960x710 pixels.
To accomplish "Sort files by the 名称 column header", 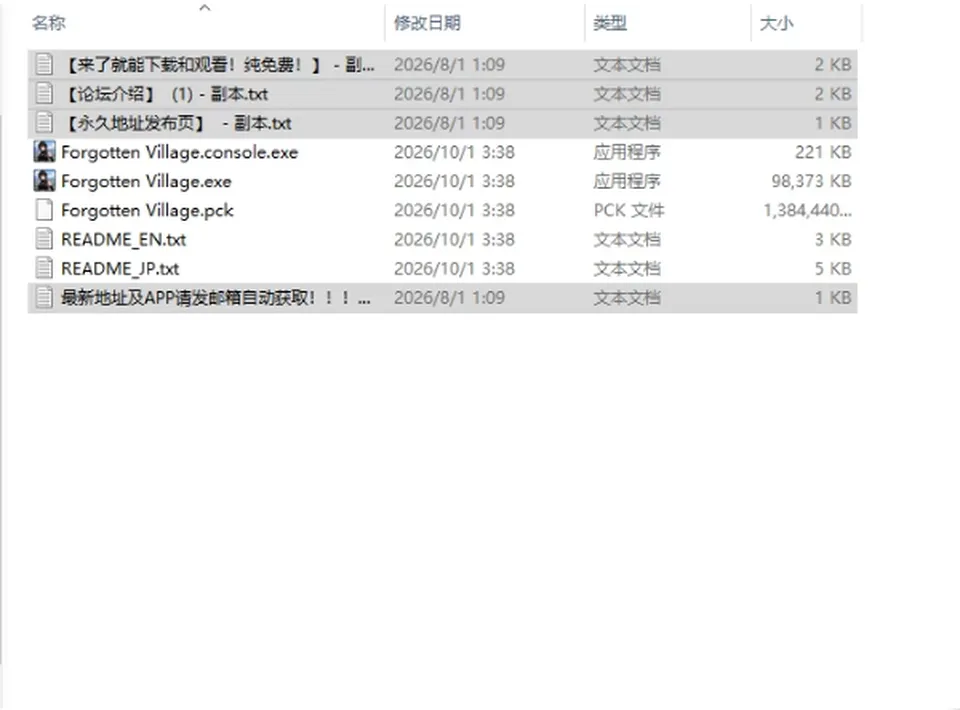I will coord(49,23).
